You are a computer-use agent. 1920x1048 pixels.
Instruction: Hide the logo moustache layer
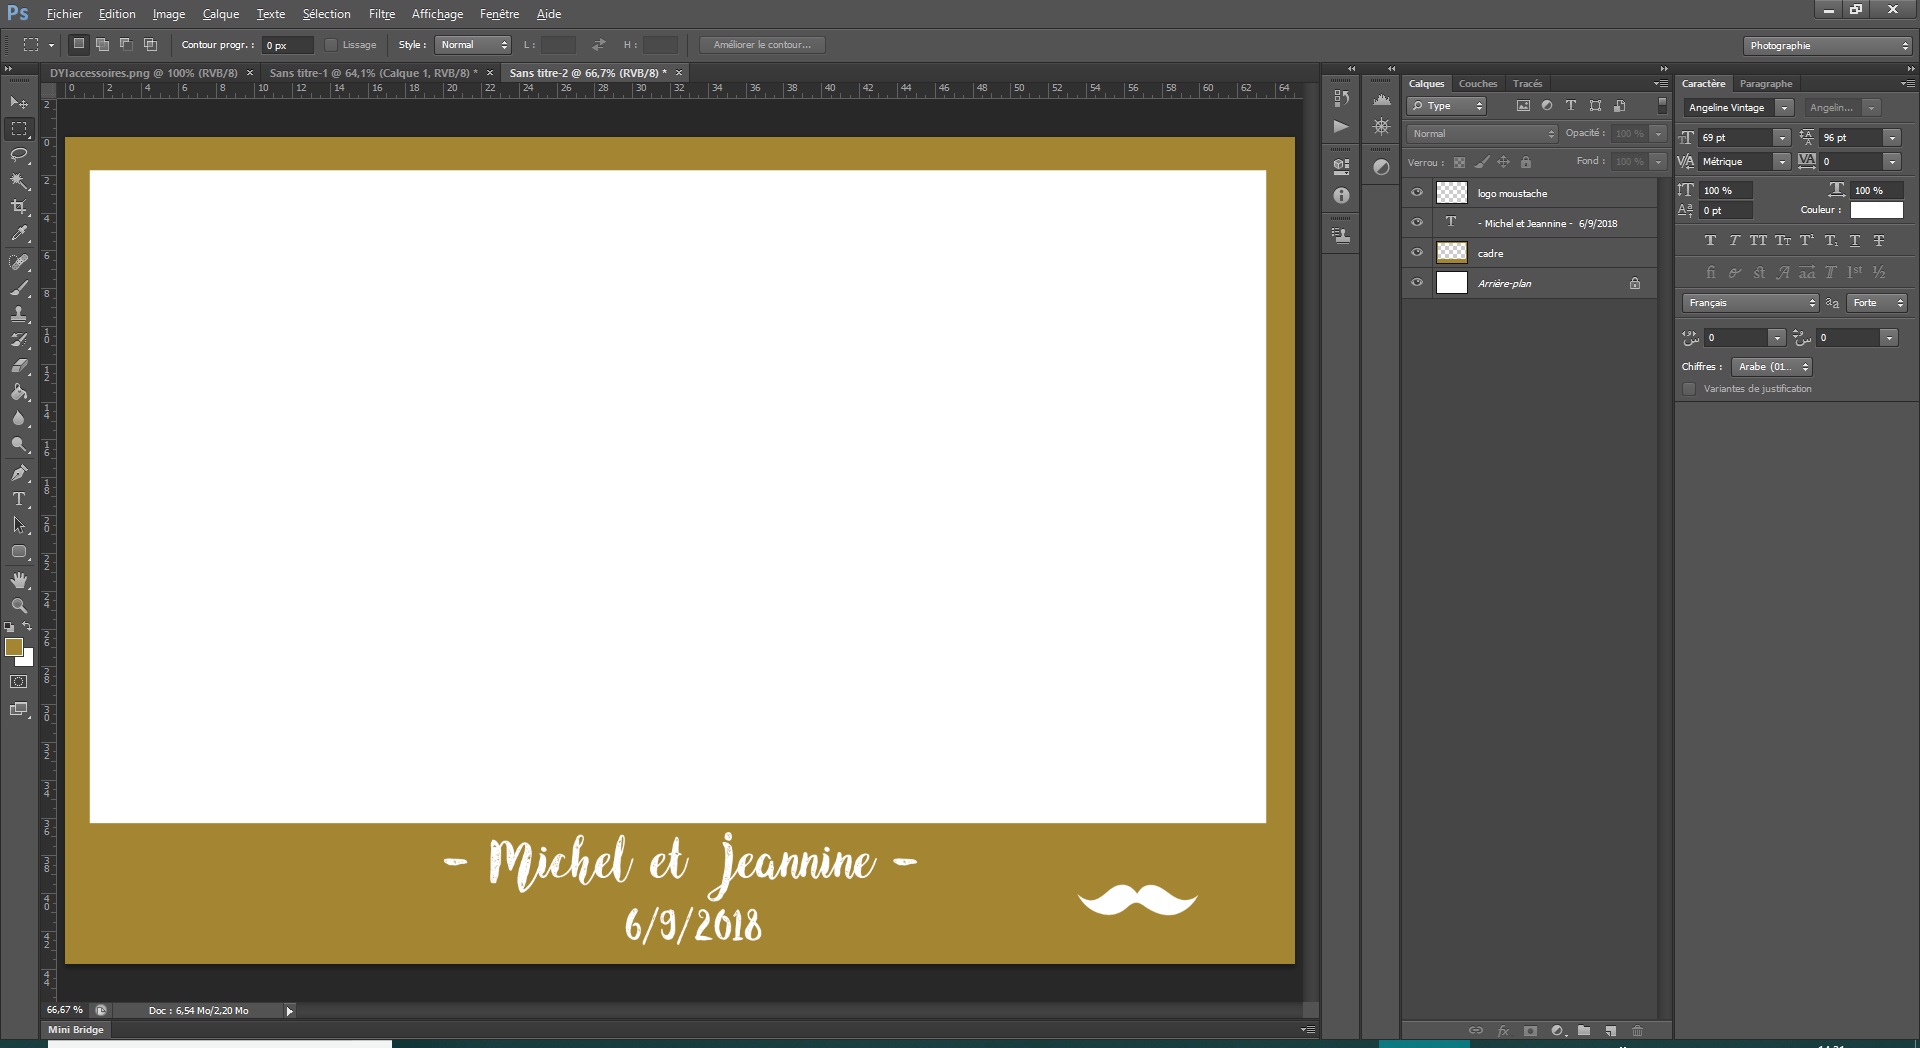coord(1417,193)
